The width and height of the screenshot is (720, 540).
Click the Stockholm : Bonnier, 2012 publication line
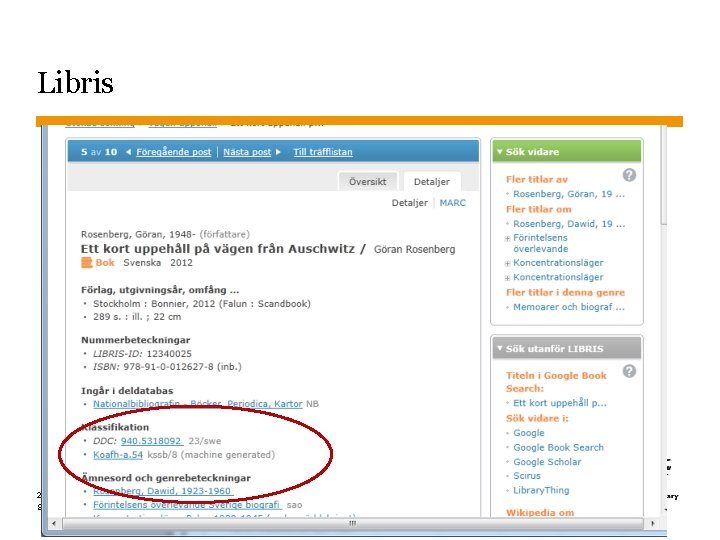202,304
